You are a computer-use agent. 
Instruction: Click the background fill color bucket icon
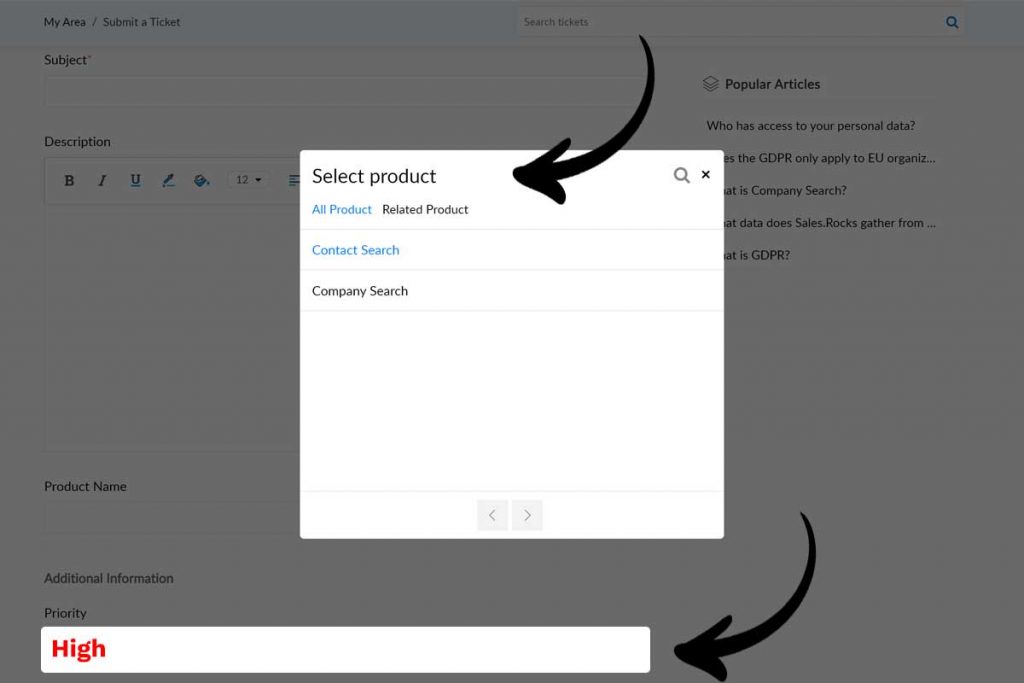tap(201, 181)
